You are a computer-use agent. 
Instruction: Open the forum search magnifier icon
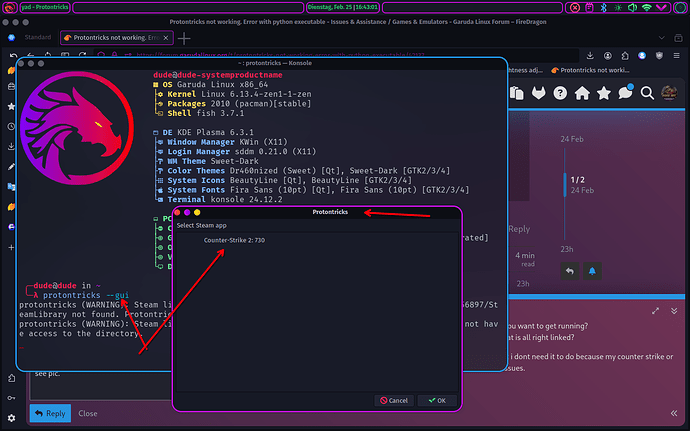[x=647, y=93]
